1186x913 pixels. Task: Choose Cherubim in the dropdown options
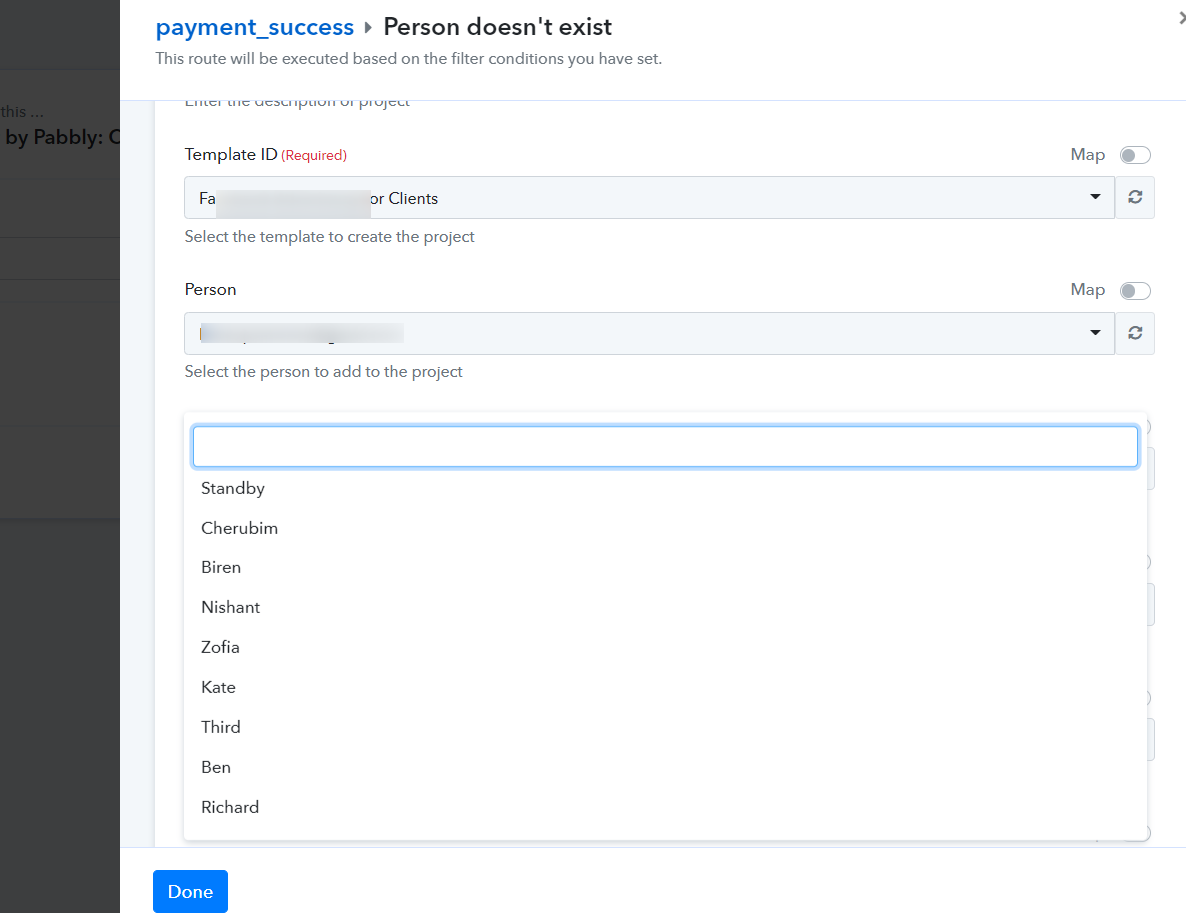tap(239, 528)
